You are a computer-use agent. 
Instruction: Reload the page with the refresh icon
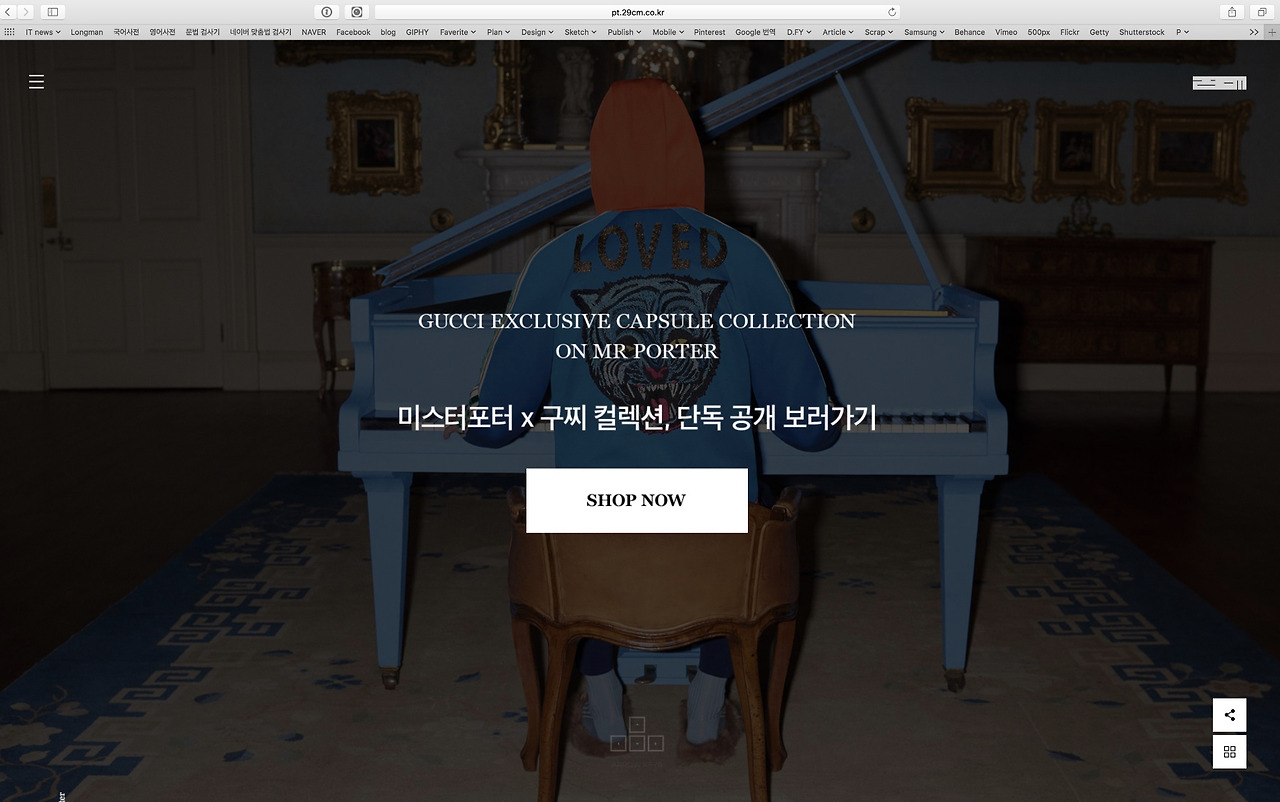pyautogui.click(x=892, y=12)
